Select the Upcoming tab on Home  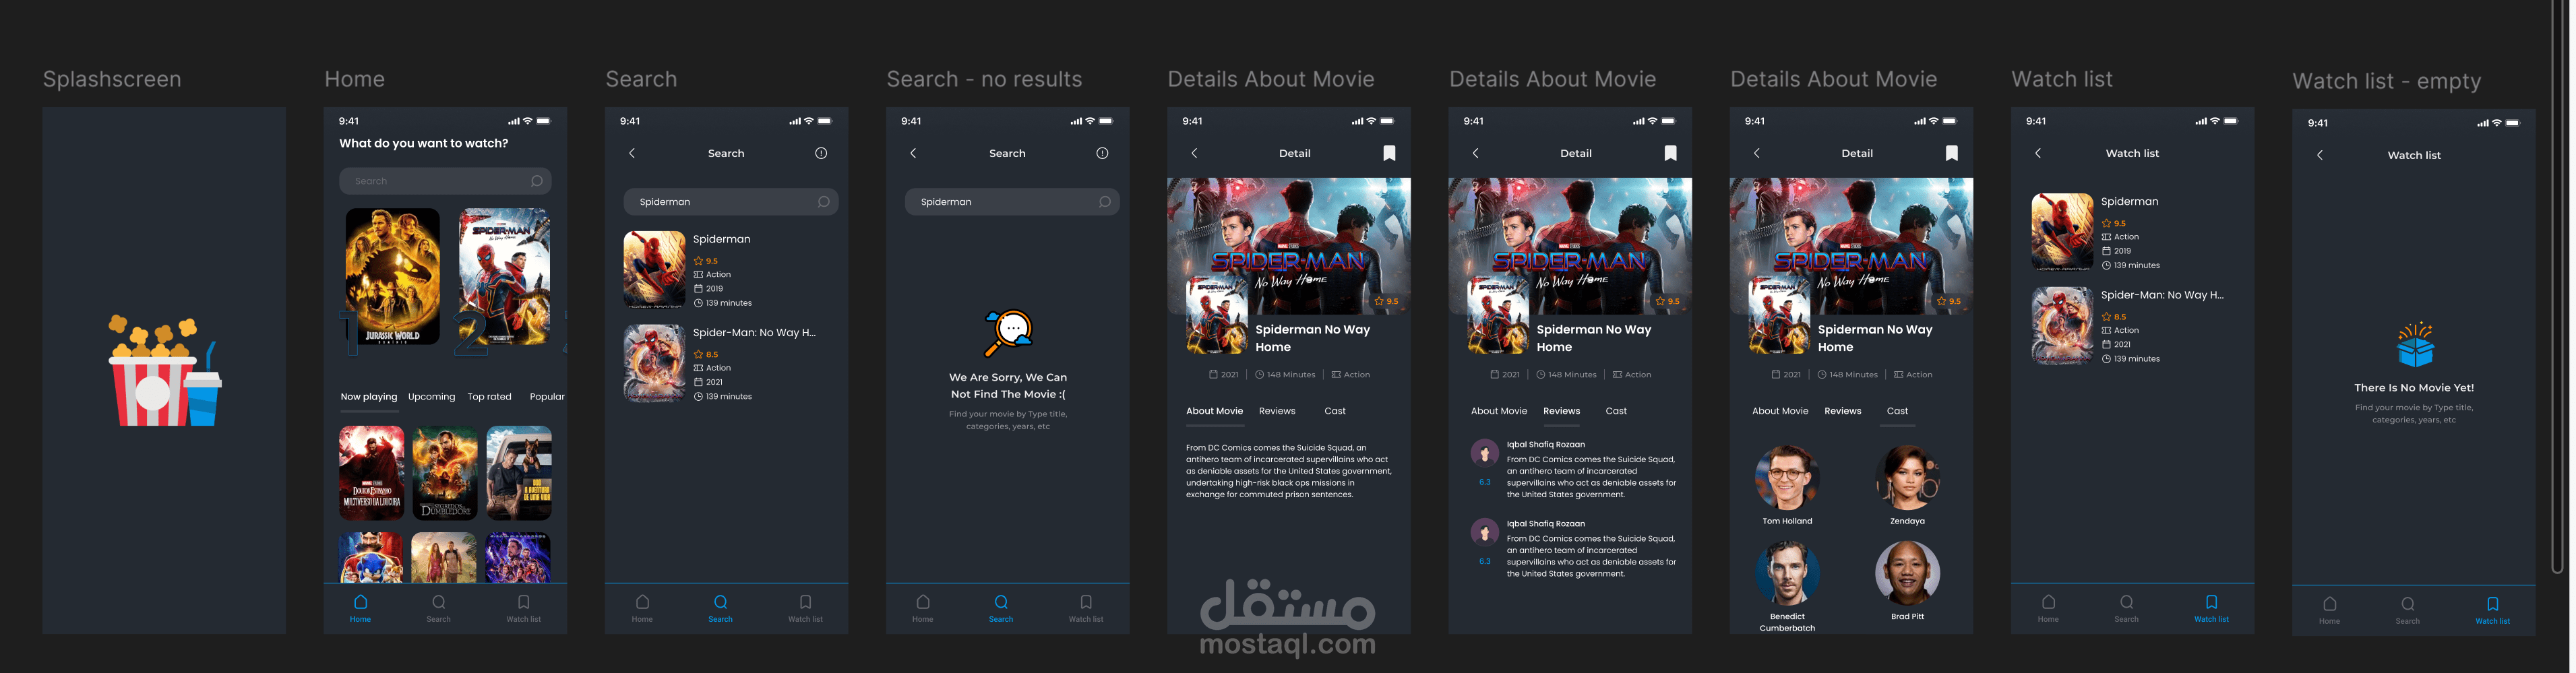point(431,397)
